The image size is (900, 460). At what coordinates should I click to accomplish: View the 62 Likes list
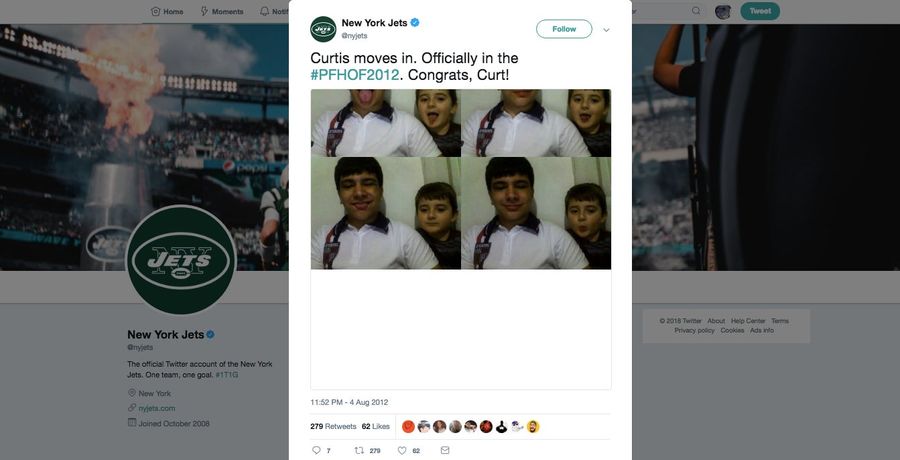(376, 426)
